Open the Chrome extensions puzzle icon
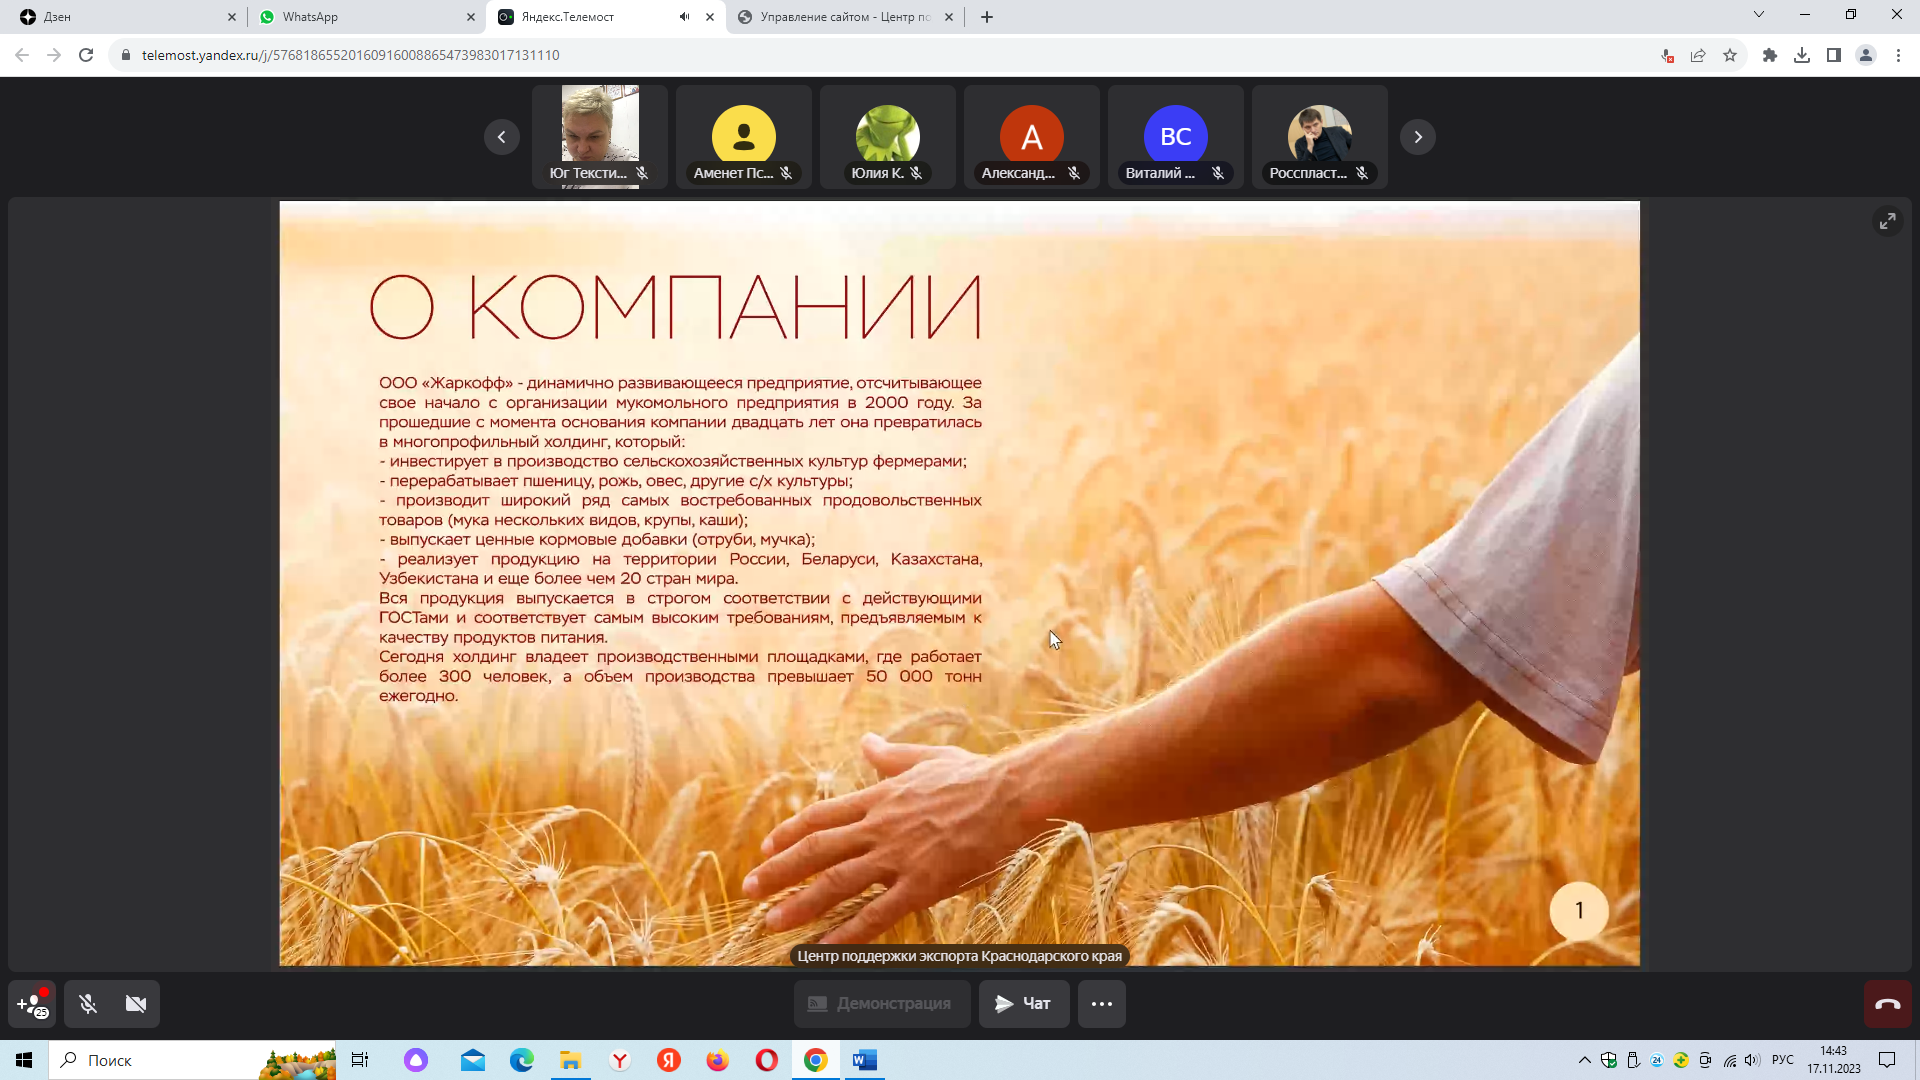 (1770, 56)
